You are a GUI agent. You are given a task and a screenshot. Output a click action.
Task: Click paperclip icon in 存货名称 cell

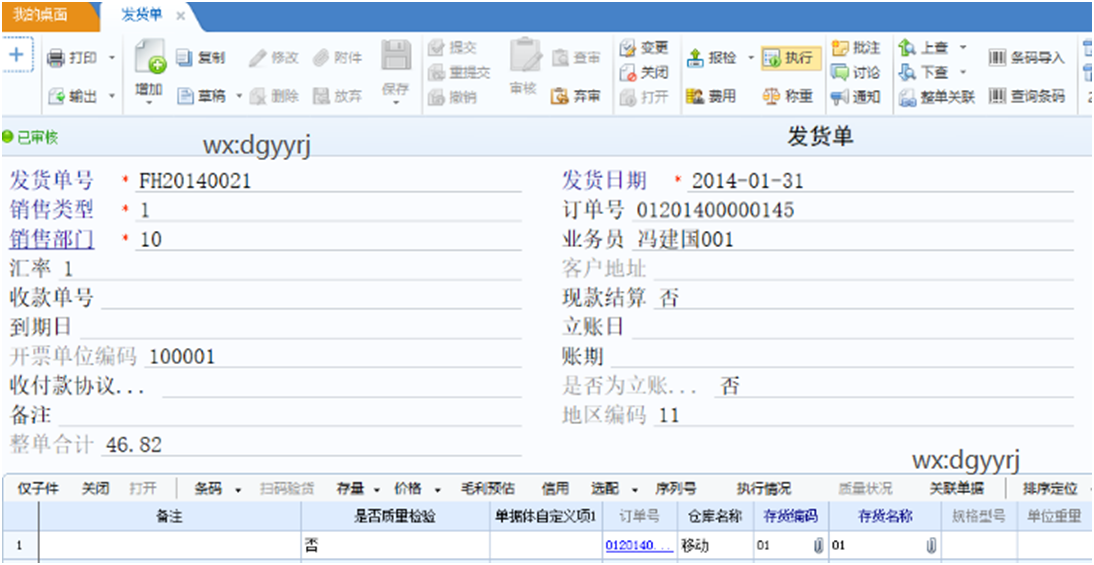(930, 545)
